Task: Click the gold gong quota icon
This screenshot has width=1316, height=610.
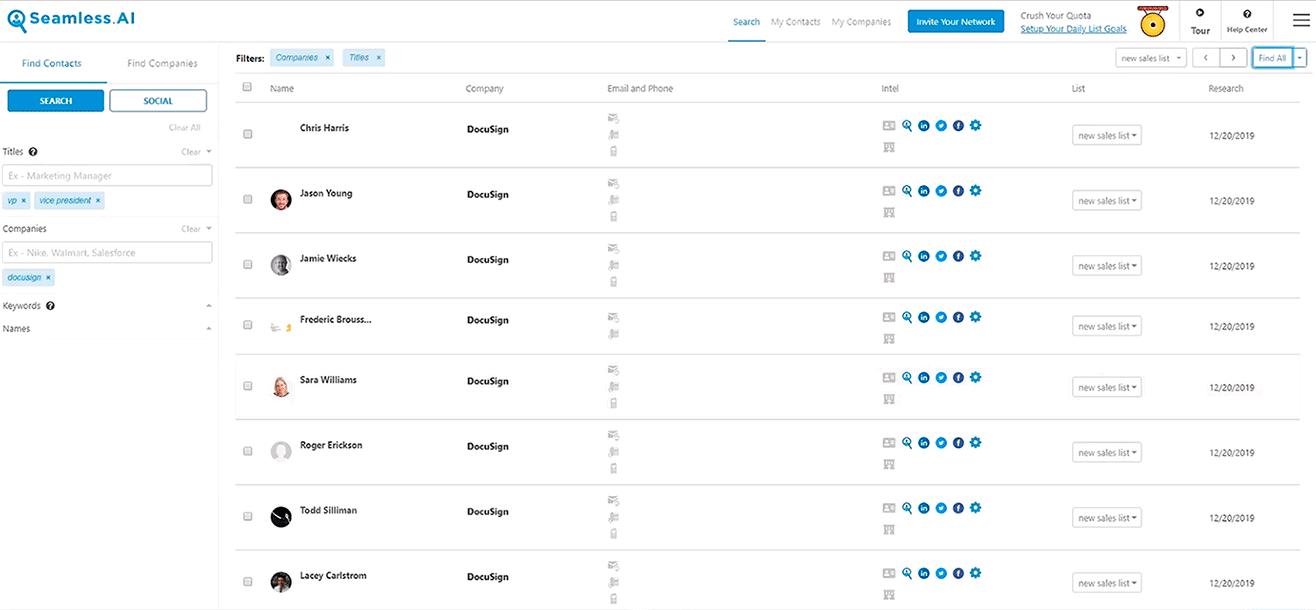Action: coord(1151,21)
